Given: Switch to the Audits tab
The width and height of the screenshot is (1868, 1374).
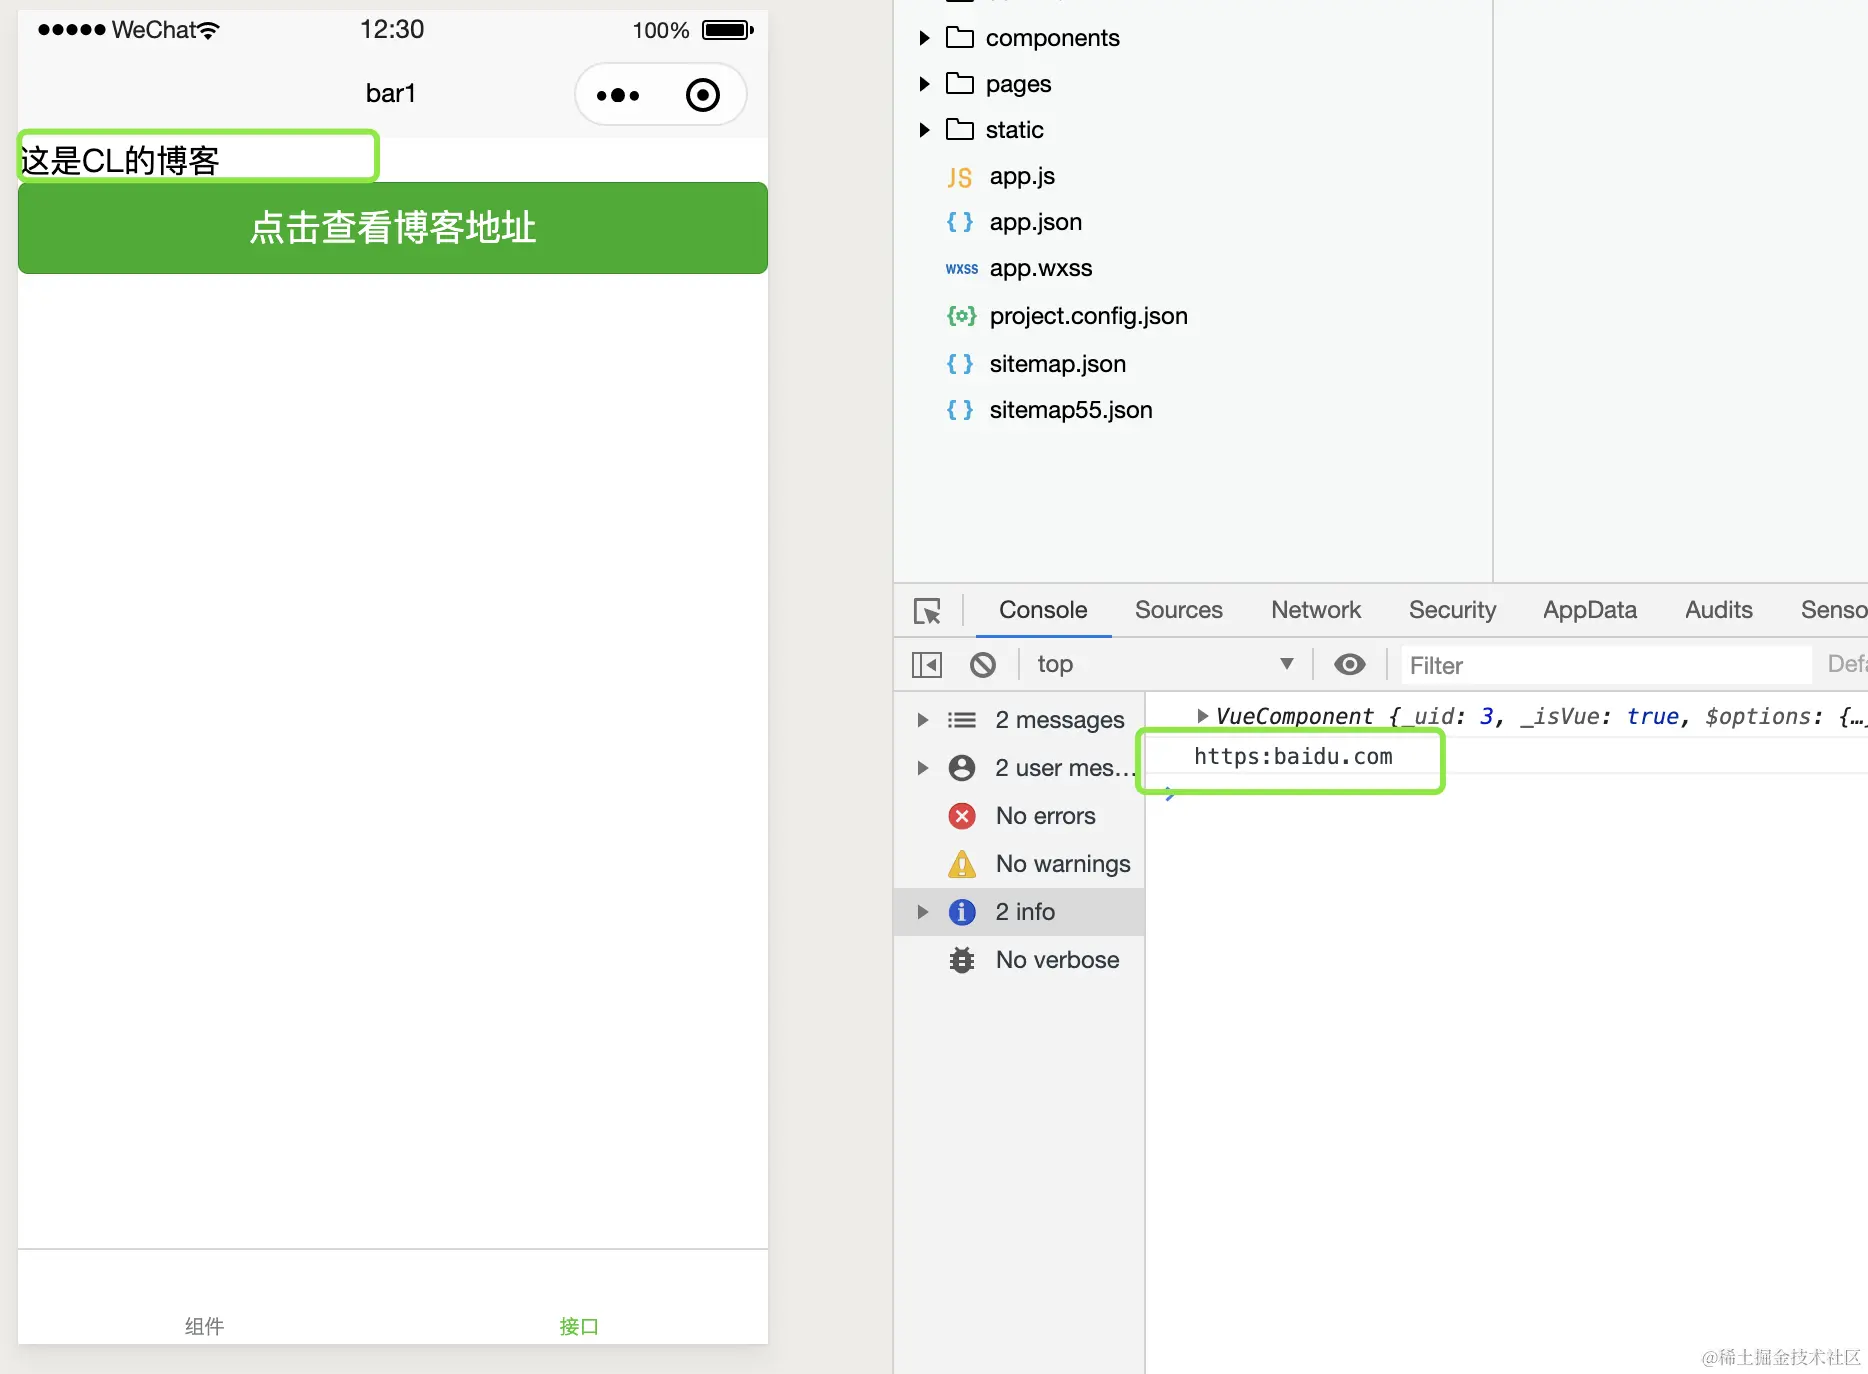Looking at the screenshot, I should point(1719,610).
